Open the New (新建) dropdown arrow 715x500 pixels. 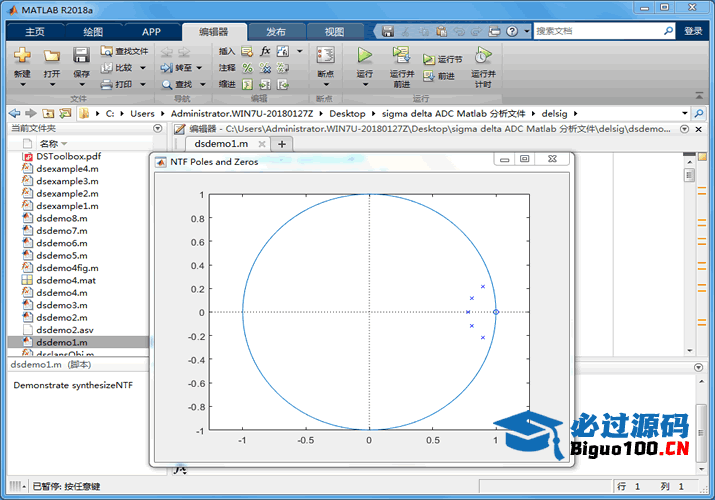tap(22, 84)
